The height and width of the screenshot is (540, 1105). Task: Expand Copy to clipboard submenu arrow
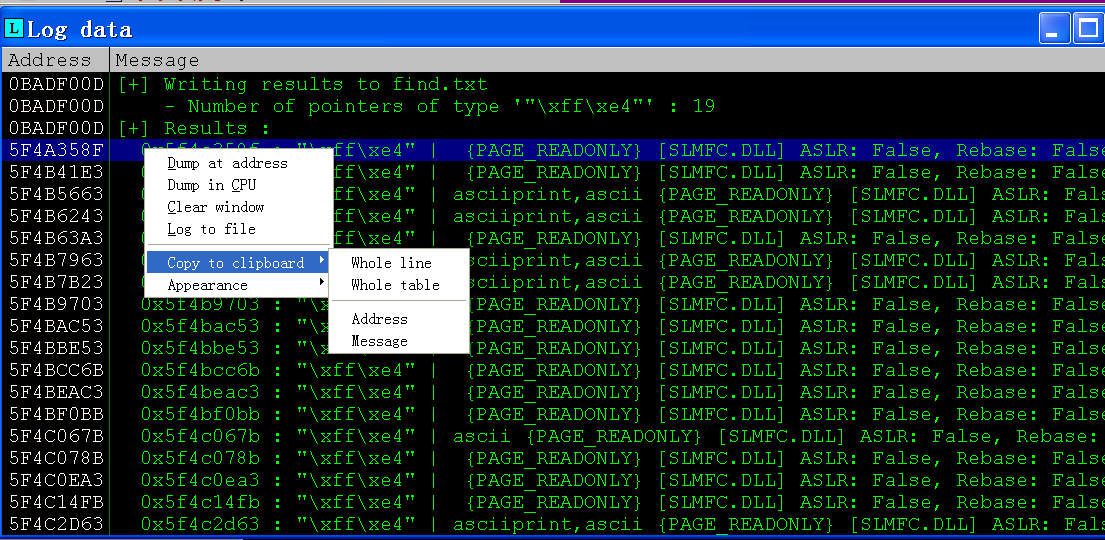click(322, 262)
